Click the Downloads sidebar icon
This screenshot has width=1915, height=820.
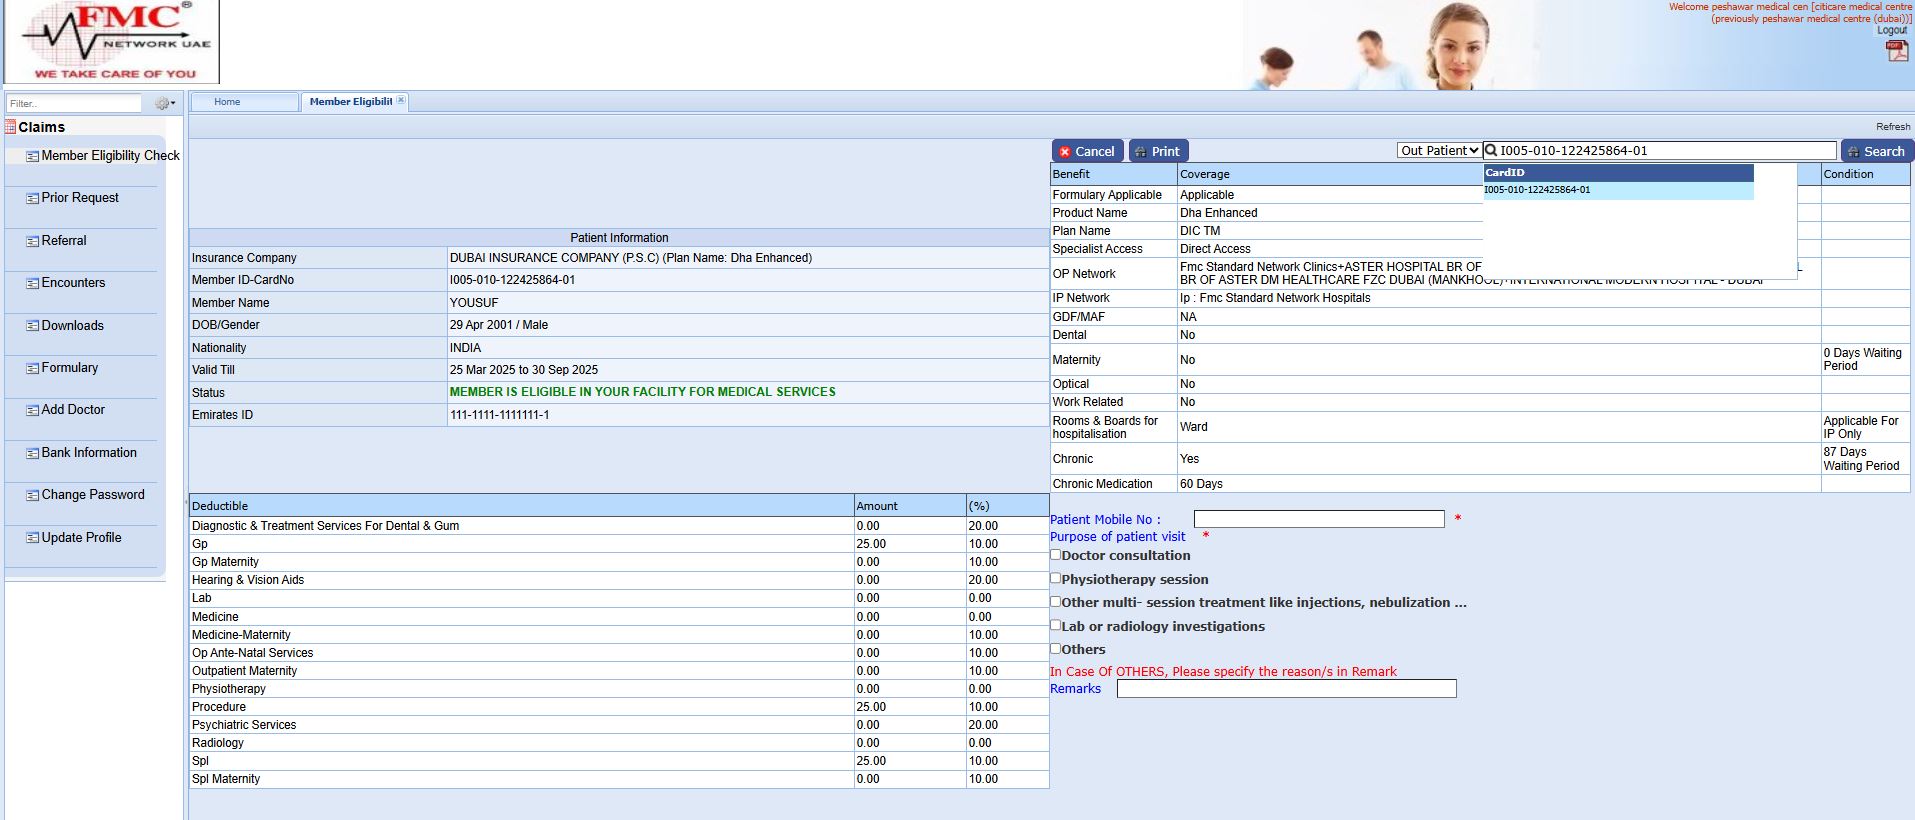(32, 326)
